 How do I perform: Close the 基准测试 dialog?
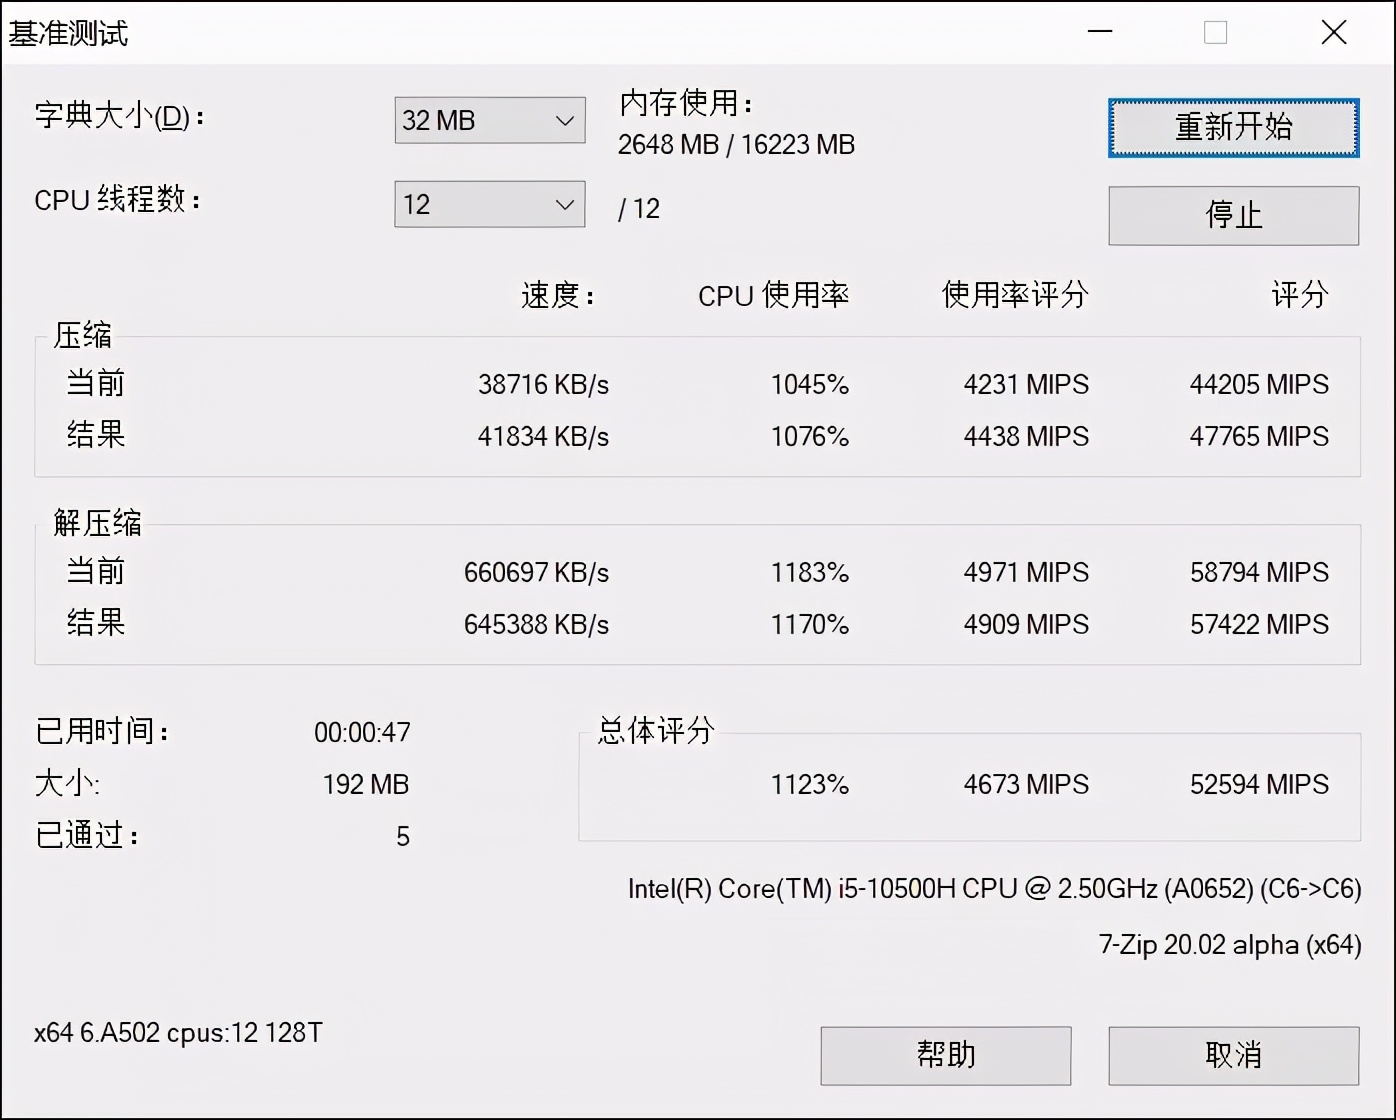[1334, 32]
